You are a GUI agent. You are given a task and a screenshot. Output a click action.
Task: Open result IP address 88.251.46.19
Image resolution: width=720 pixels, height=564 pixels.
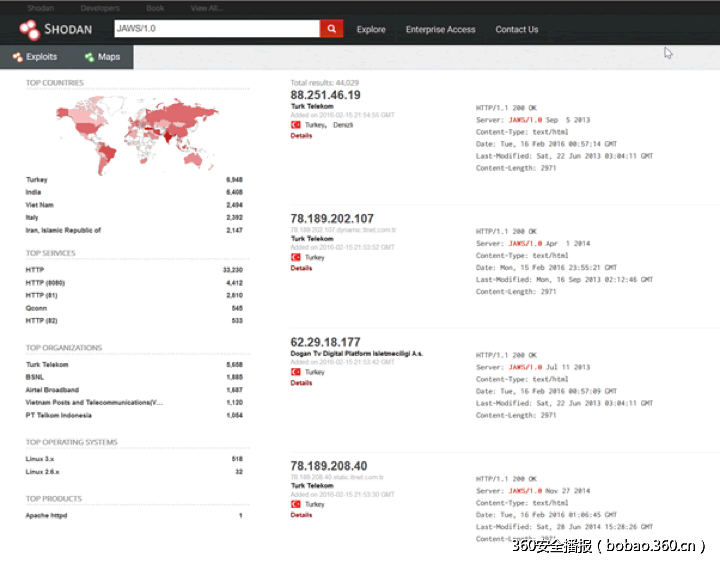coord(325,96)
